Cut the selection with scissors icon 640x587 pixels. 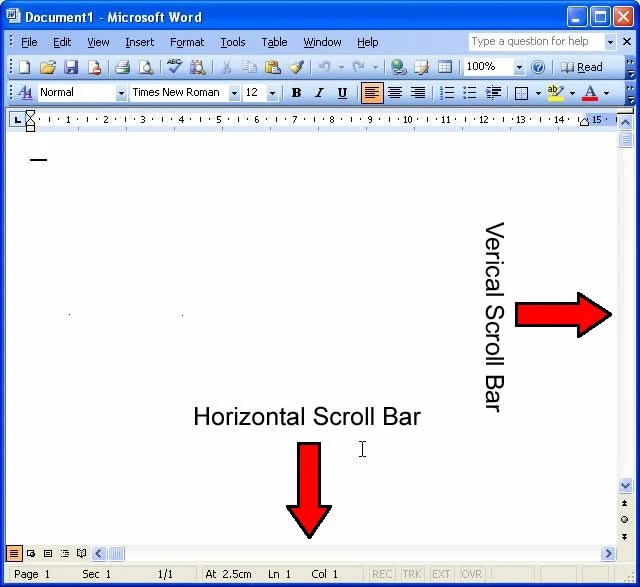click(x=226, y=67)
